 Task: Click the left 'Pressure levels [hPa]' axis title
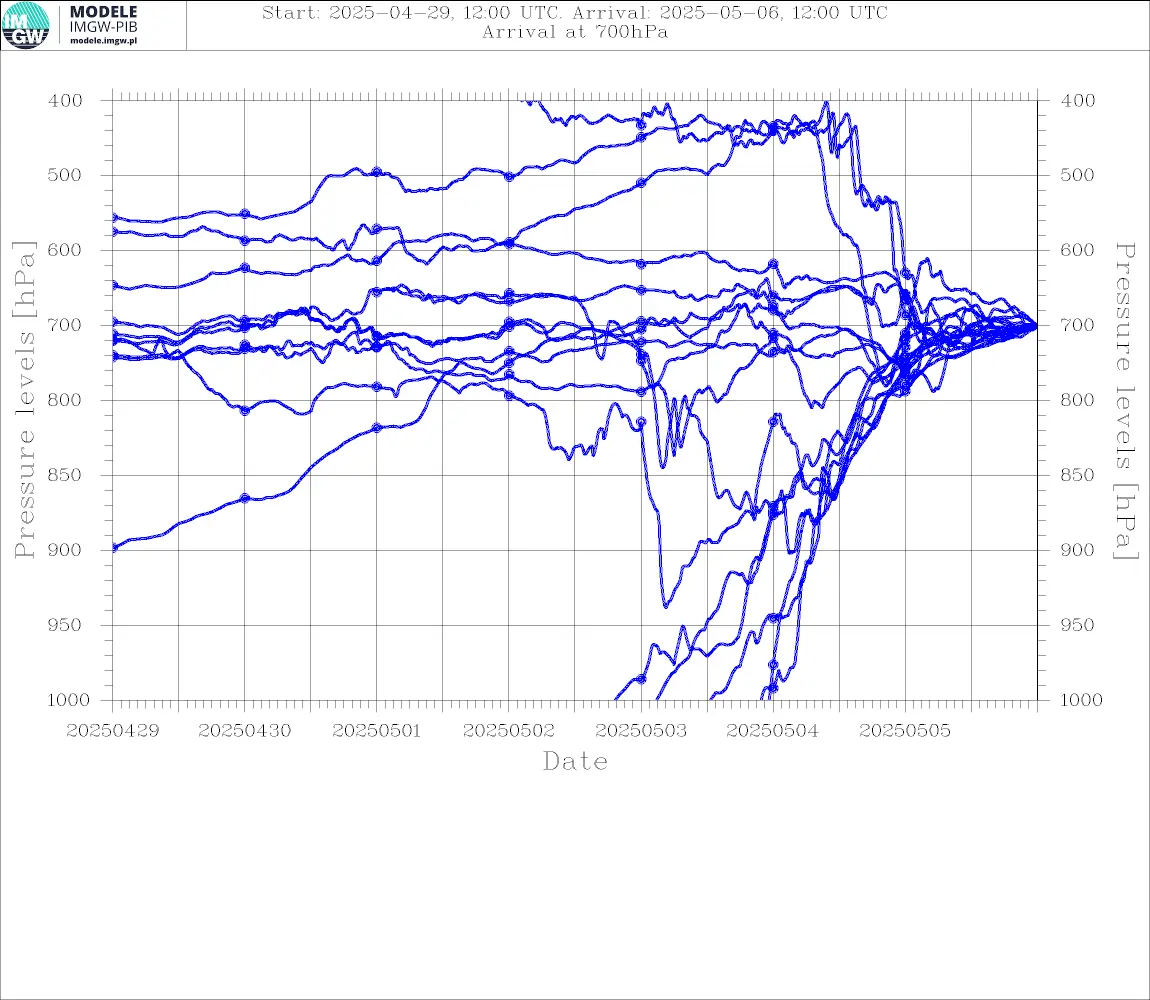click(24, 400)
